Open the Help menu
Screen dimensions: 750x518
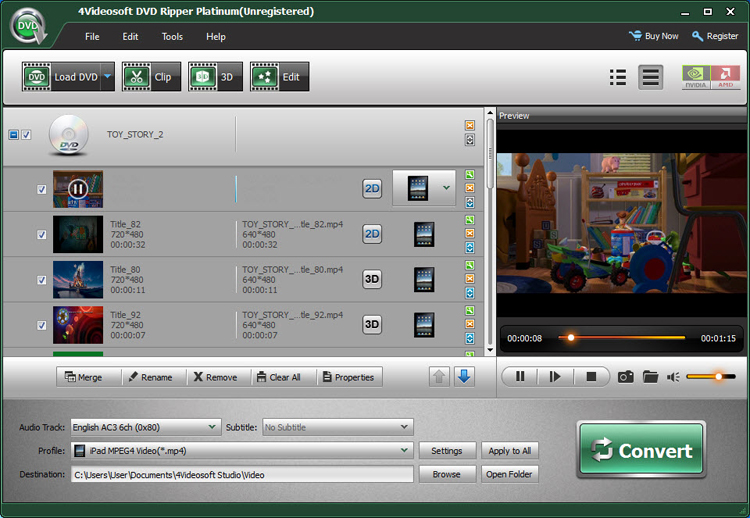pyautogui.click(x=216, y=36)
